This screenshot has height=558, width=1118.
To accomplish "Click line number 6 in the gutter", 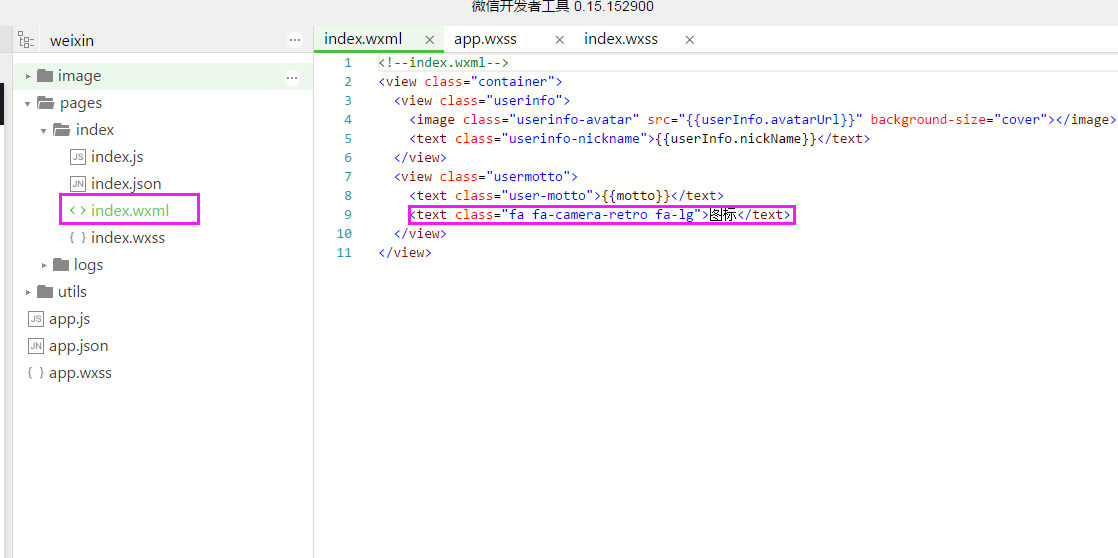I will coord(348,157).
